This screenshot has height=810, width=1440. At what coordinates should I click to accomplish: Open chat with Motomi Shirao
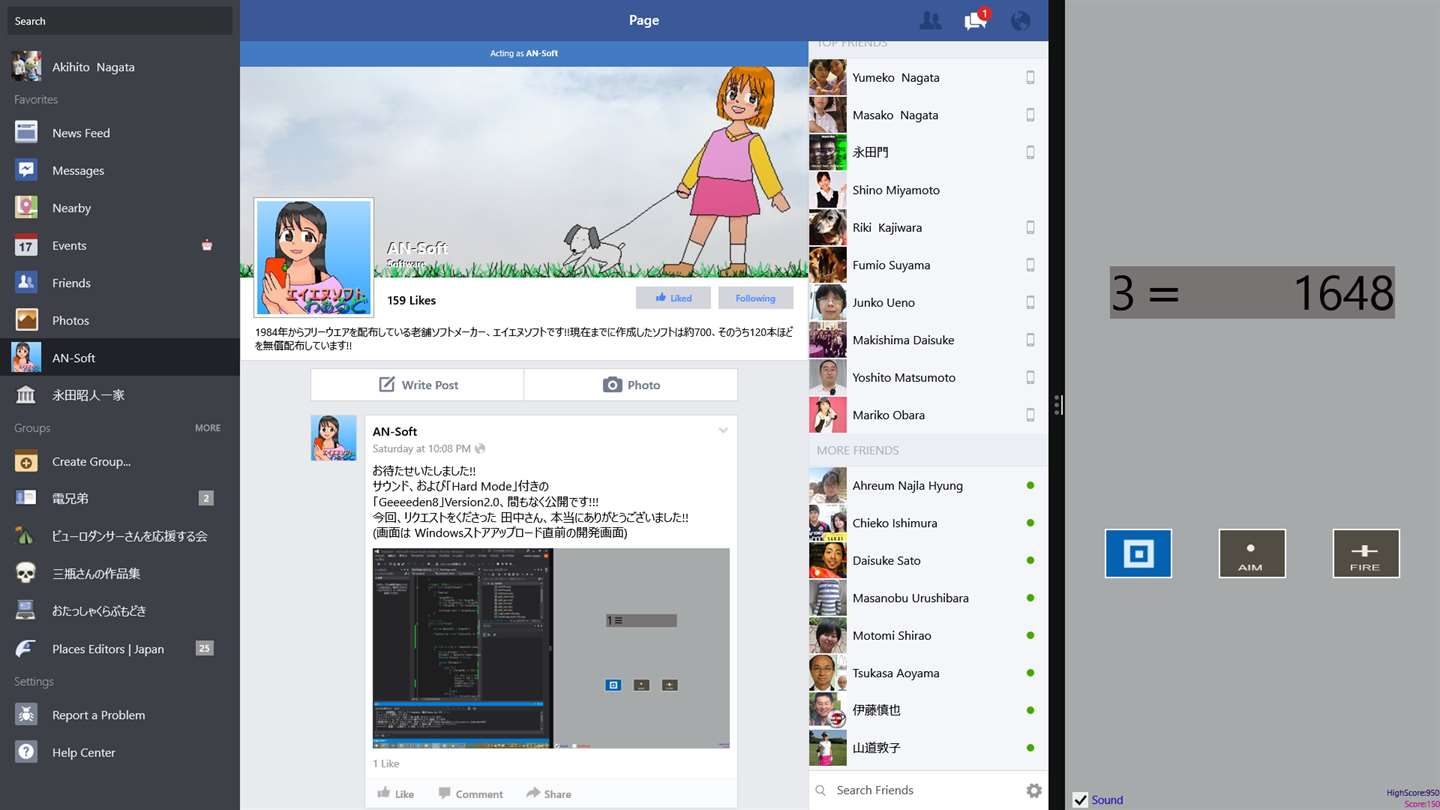coord(928,636)
